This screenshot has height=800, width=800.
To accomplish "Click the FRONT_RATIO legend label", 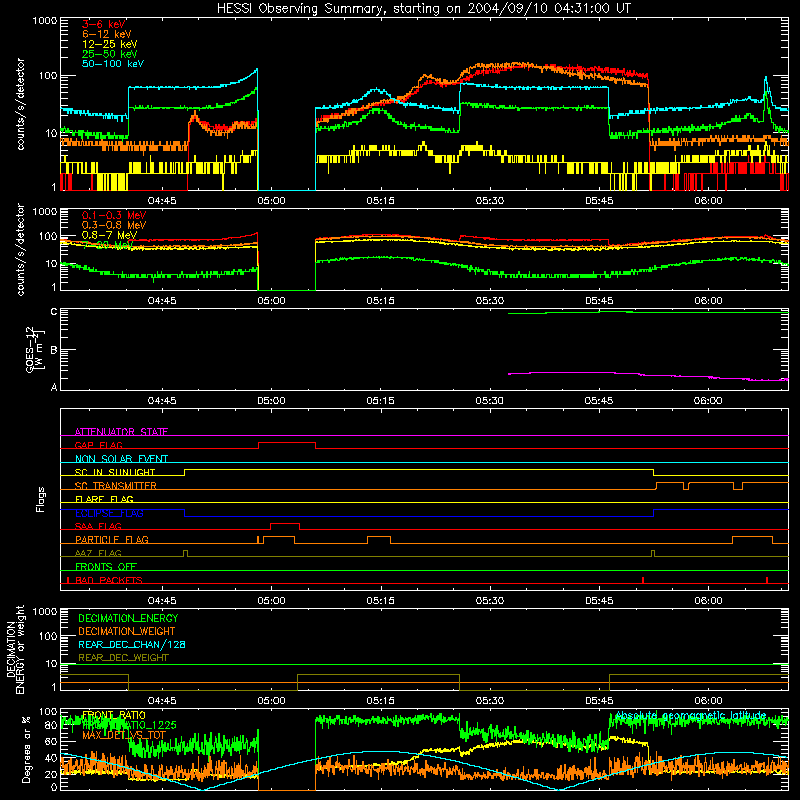I will [114, 715].
